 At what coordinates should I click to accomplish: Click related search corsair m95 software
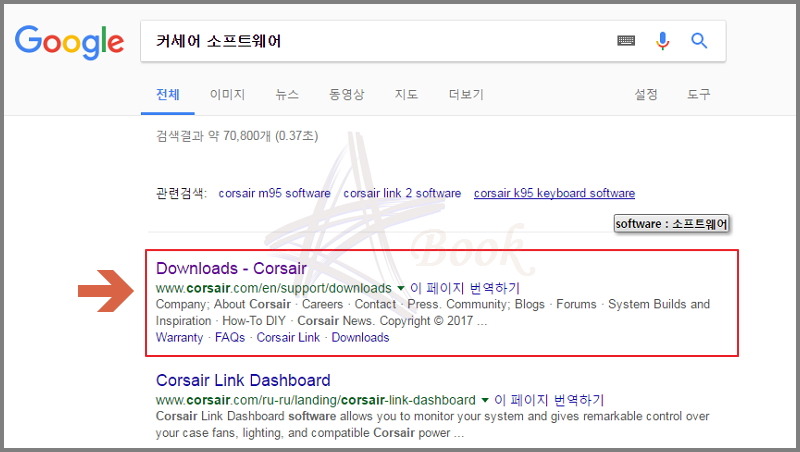pyautogui.click(x=274, y=193)
